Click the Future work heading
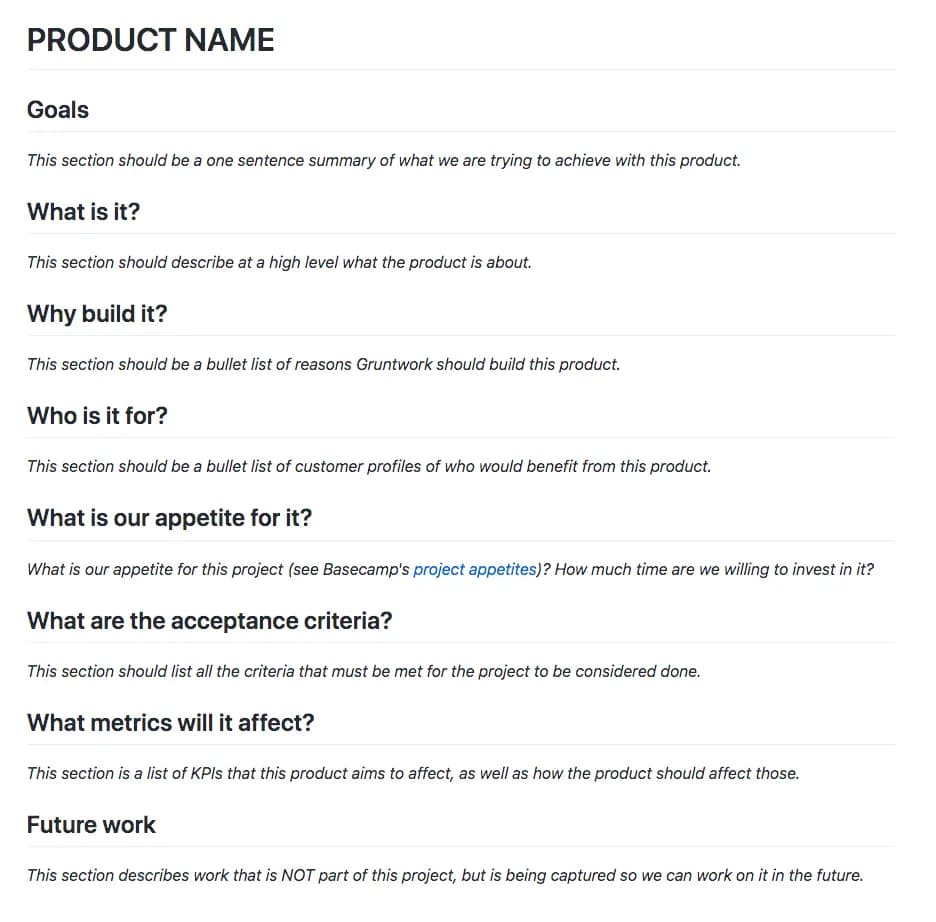Viewport: 936px width, 922px height. [91, 825]
